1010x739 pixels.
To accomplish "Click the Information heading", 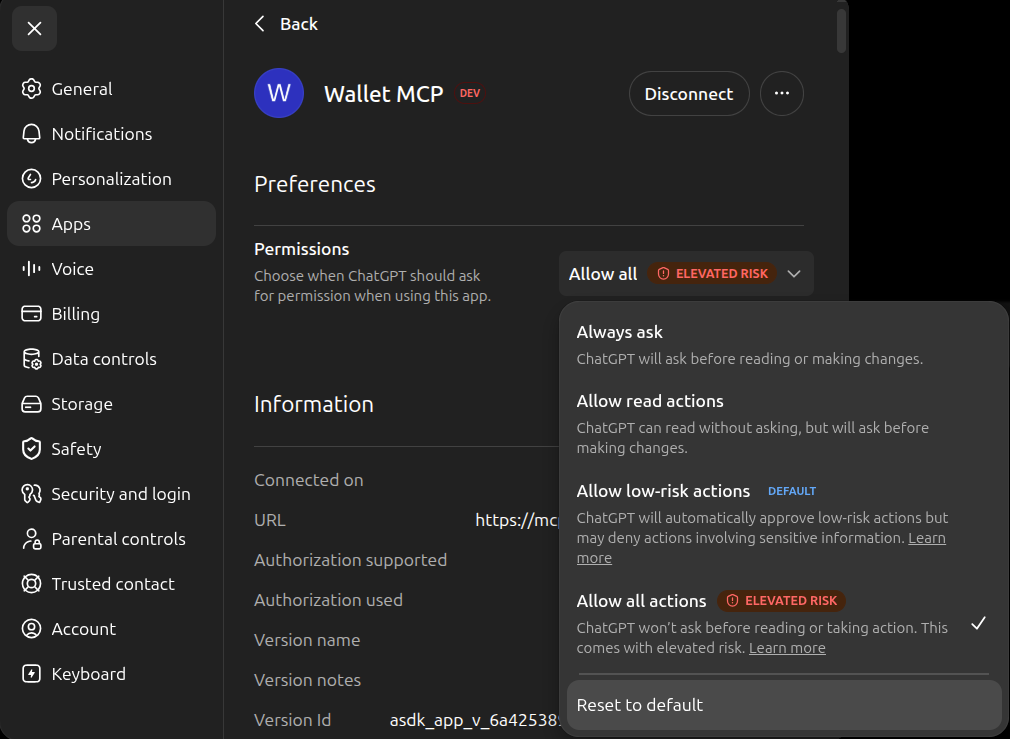I will coord(314,404).
